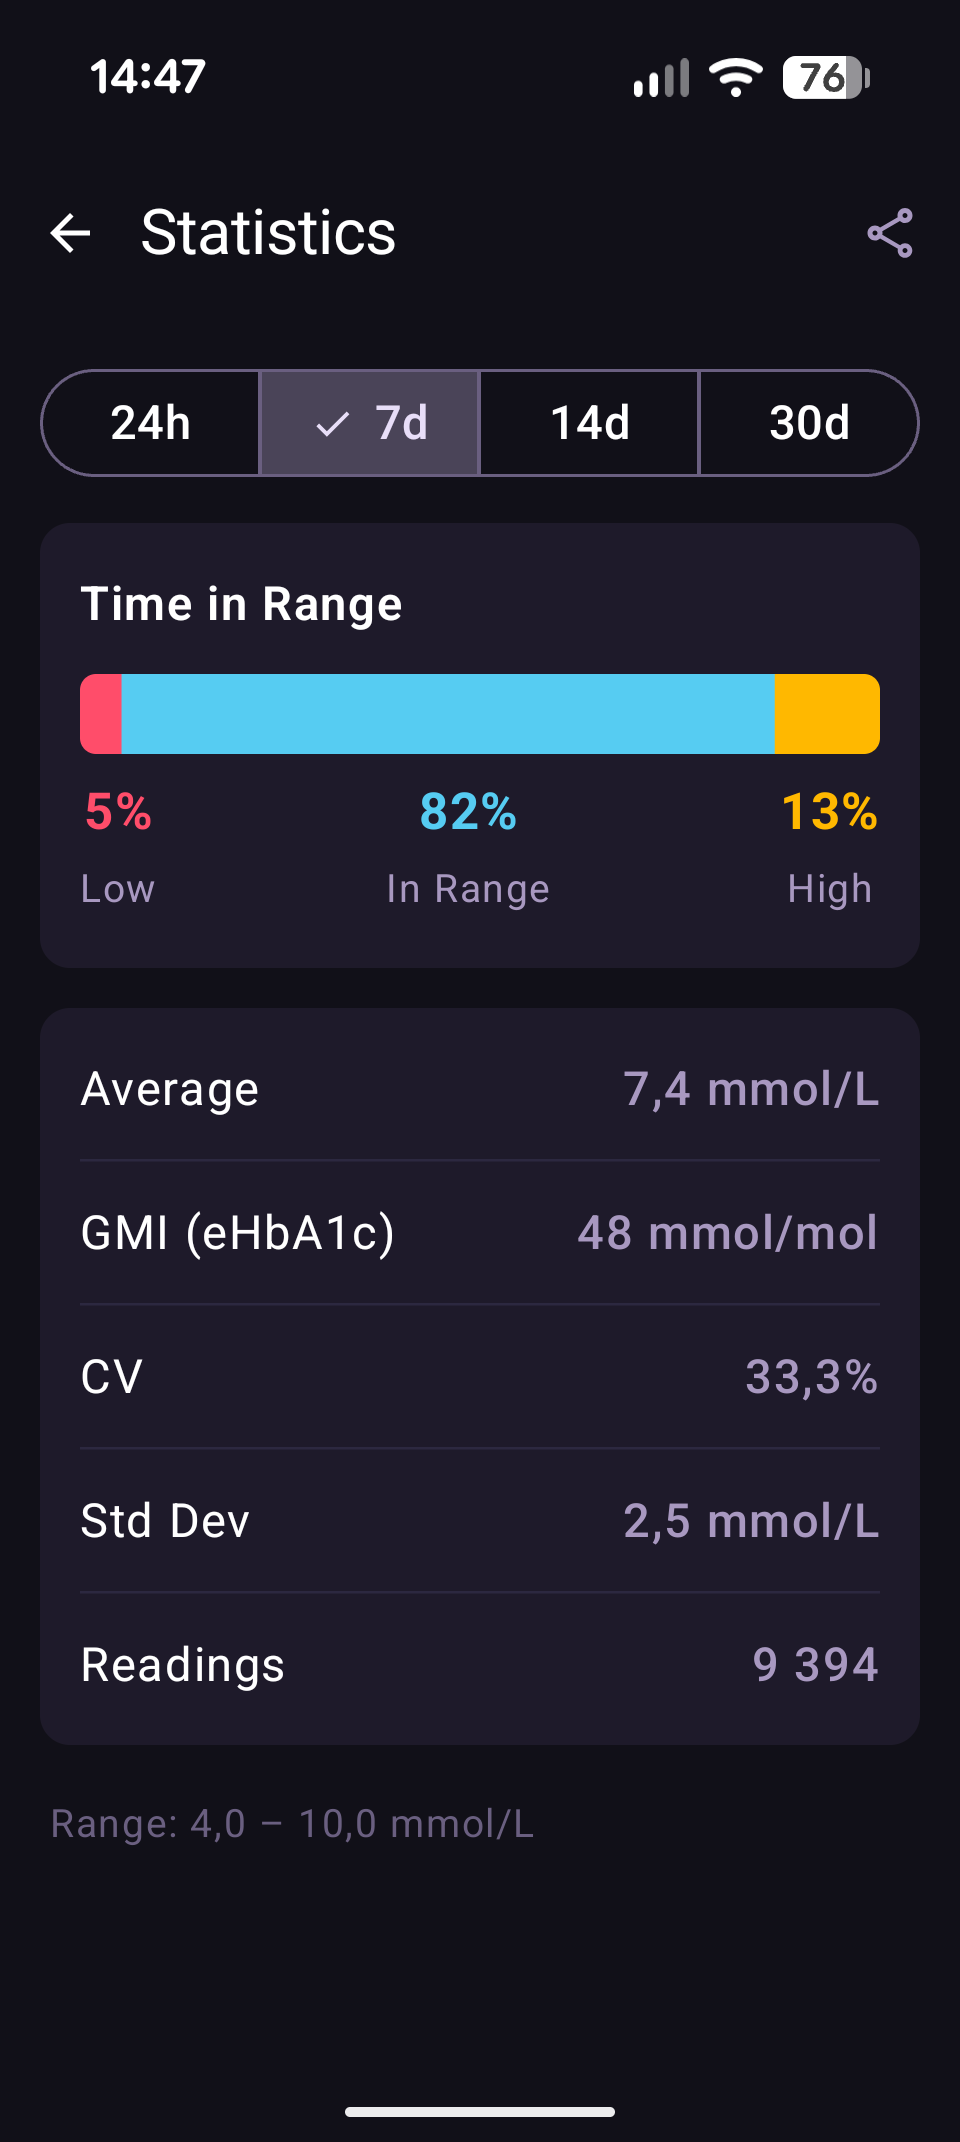Tap the share icon
The height and width of the screenshot is (2142, 960).
pos(889,233)
